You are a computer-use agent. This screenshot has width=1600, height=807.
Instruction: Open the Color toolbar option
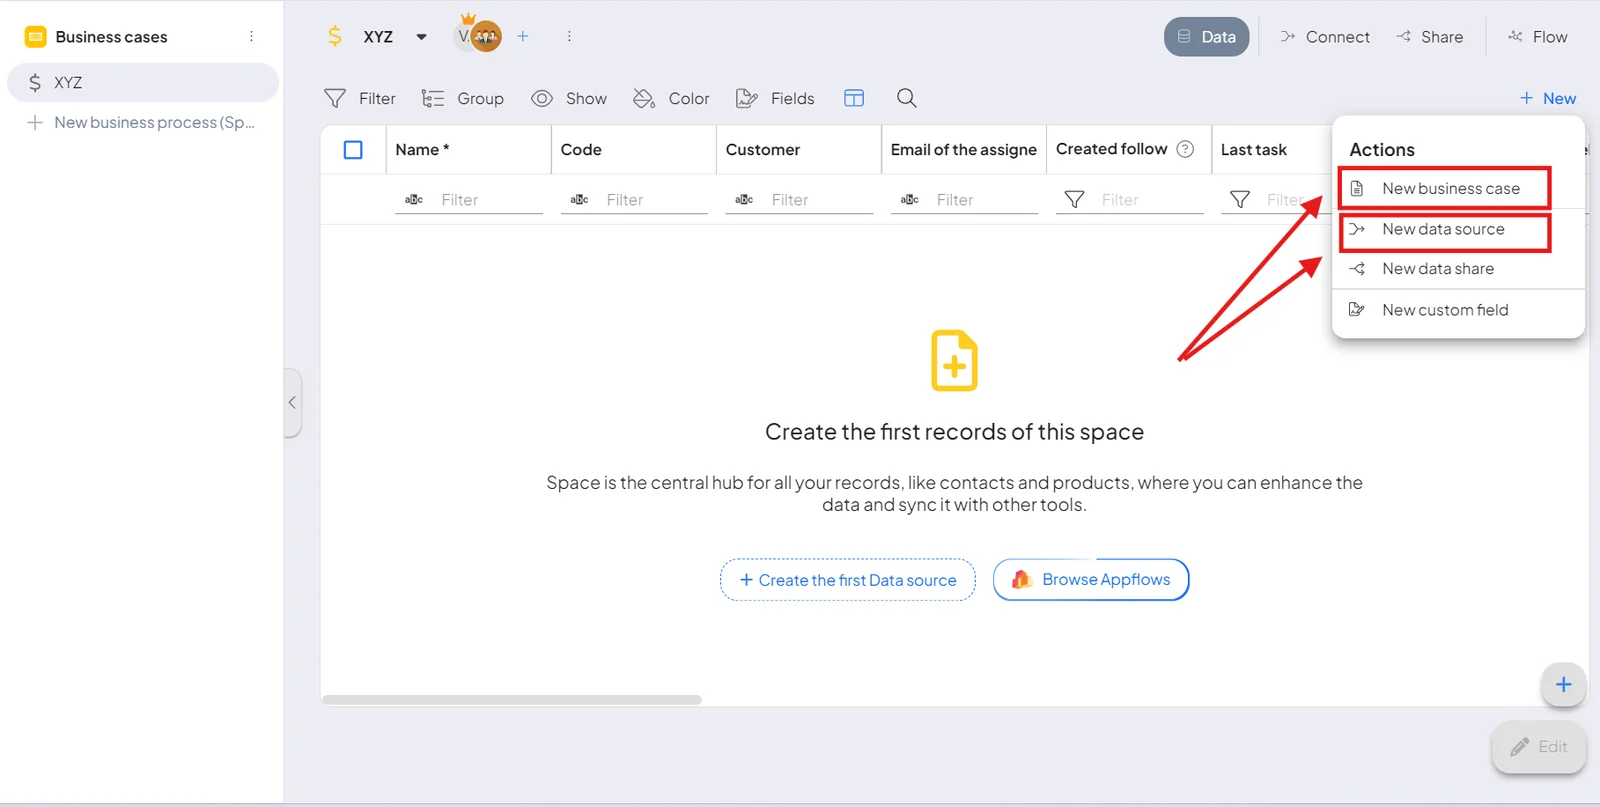click(x=671, y=98)
